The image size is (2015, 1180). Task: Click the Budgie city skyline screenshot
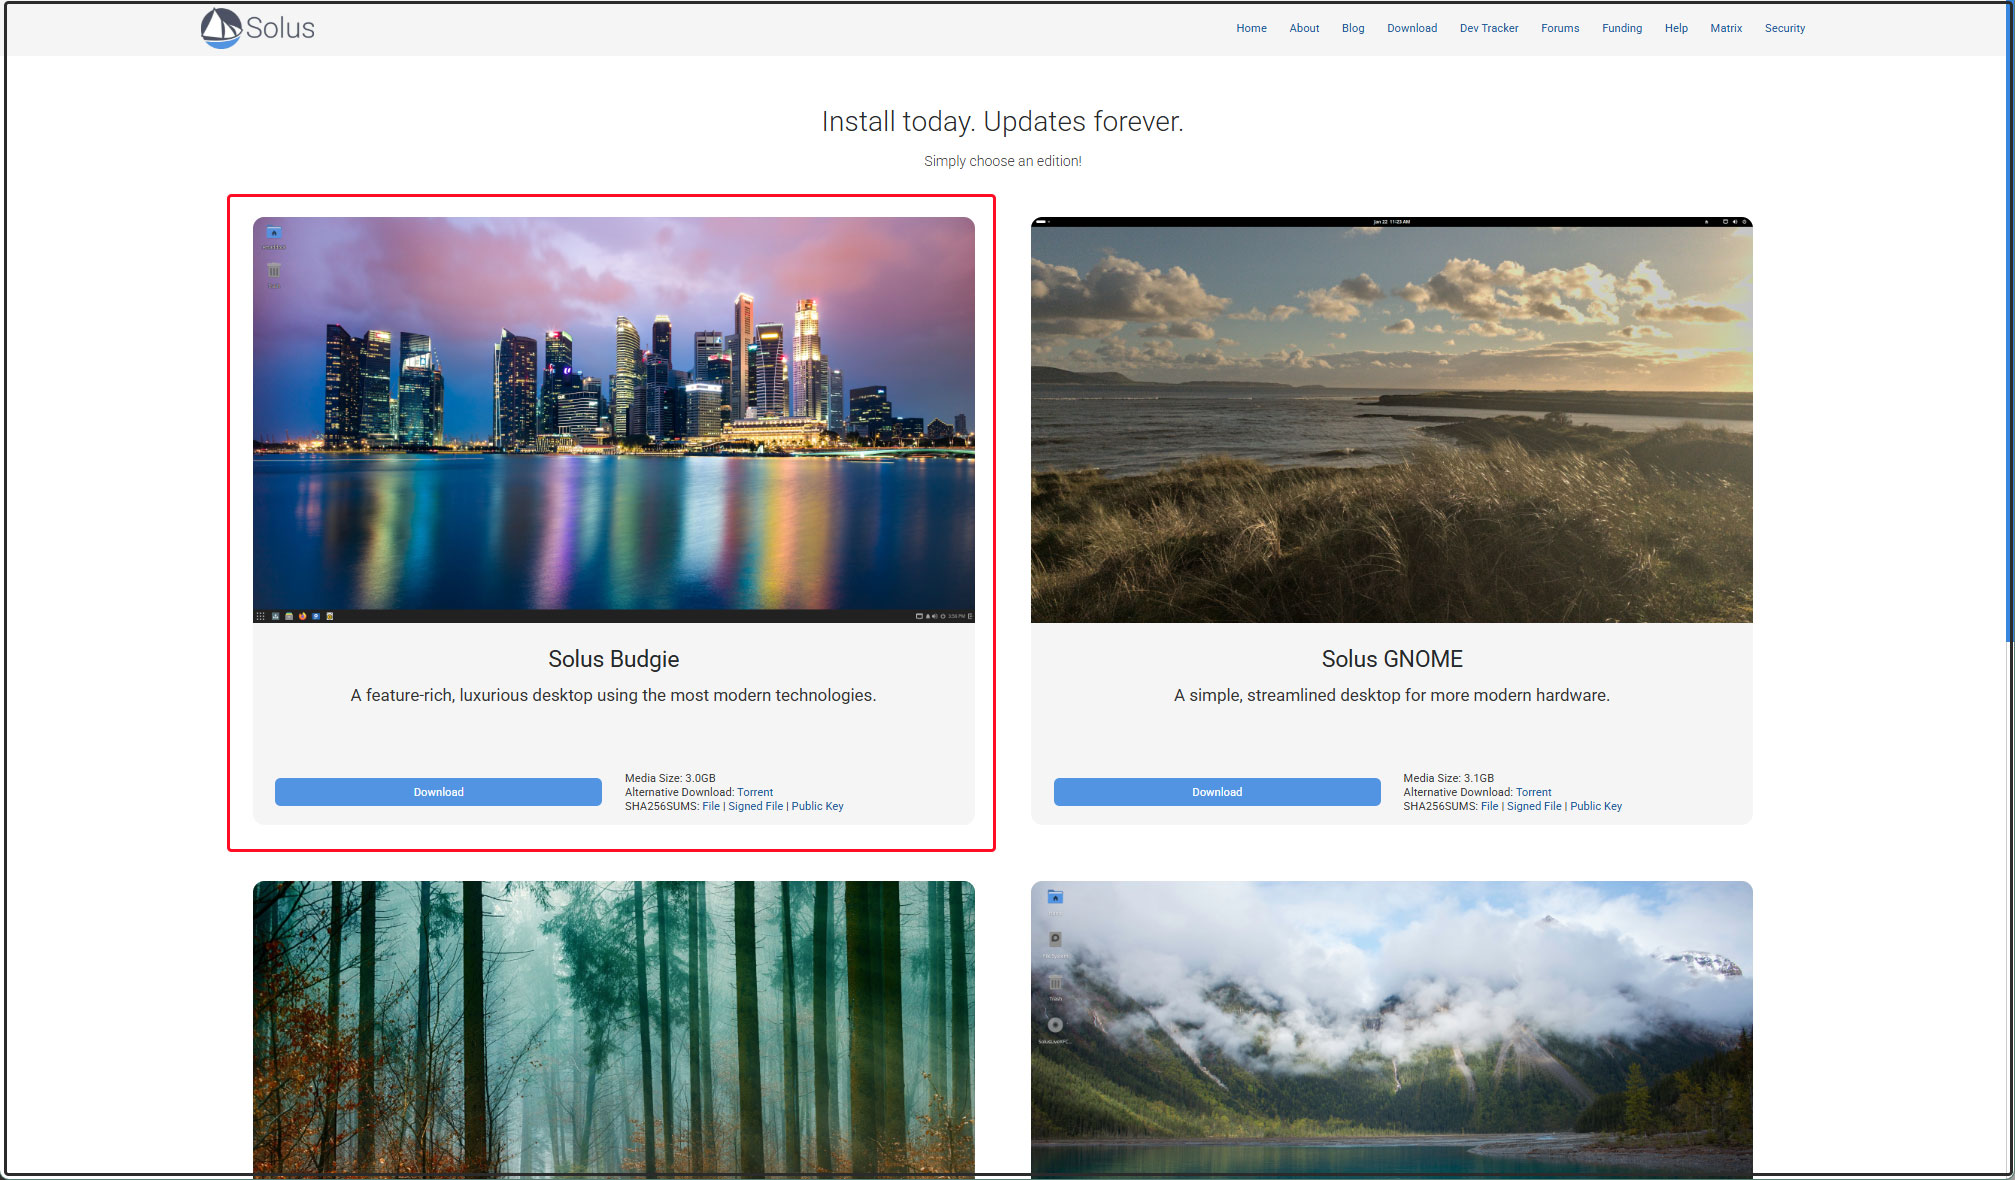tap(613, 419)
